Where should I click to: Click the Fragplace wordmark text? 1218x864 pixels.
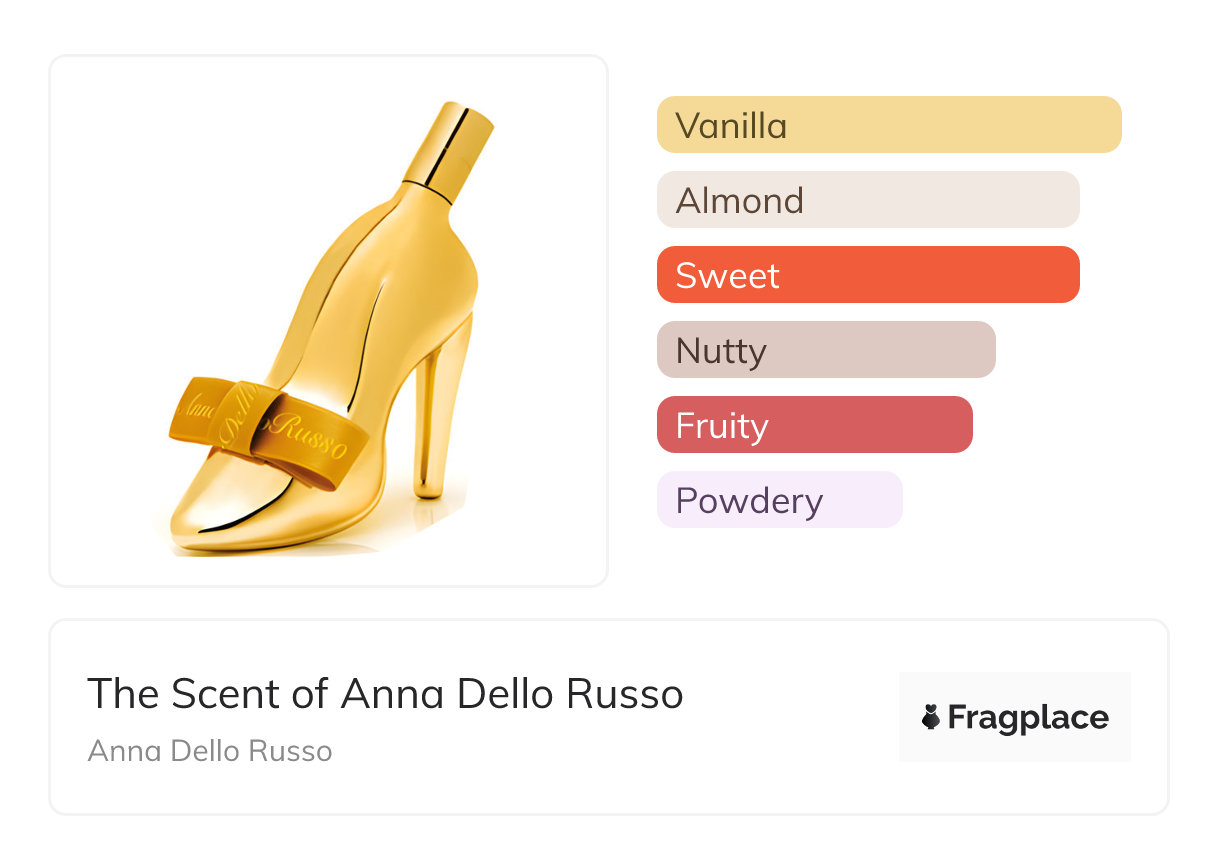[x=1027, y=717]
